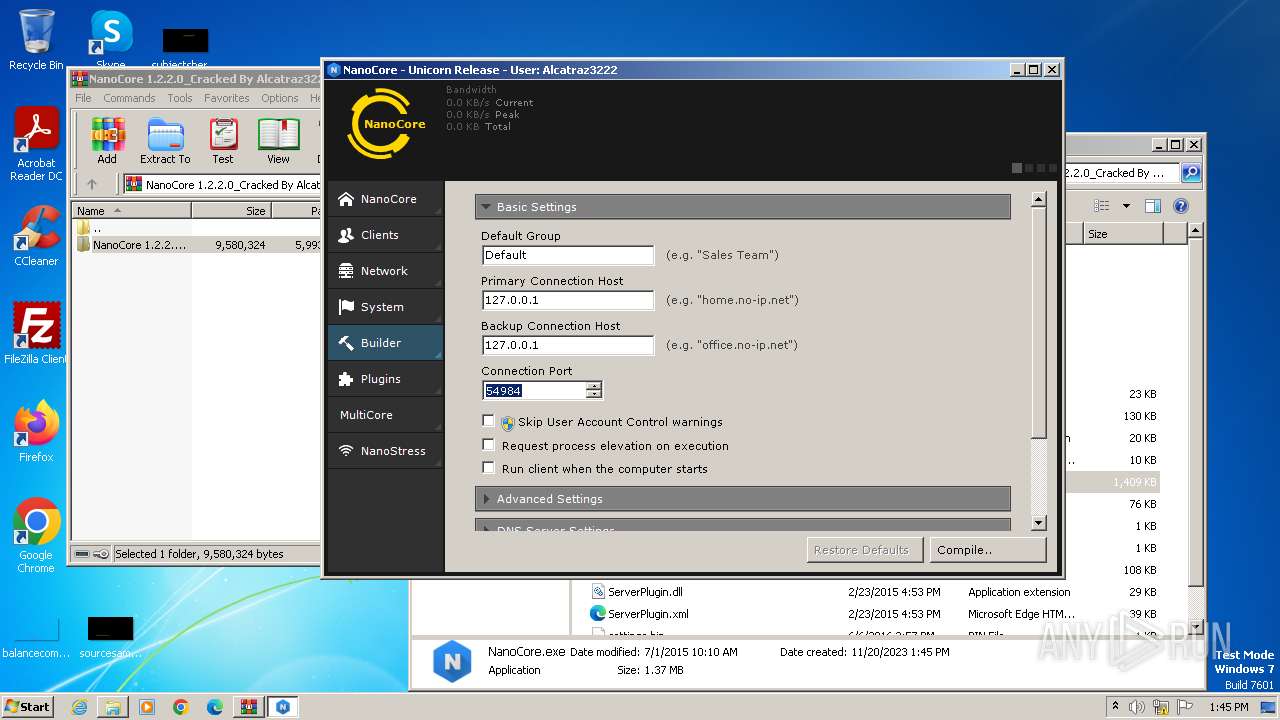This screenshot has width=1280, height=720.
Task: Open the WinRAR Tools menu
Action: (180, 98)
